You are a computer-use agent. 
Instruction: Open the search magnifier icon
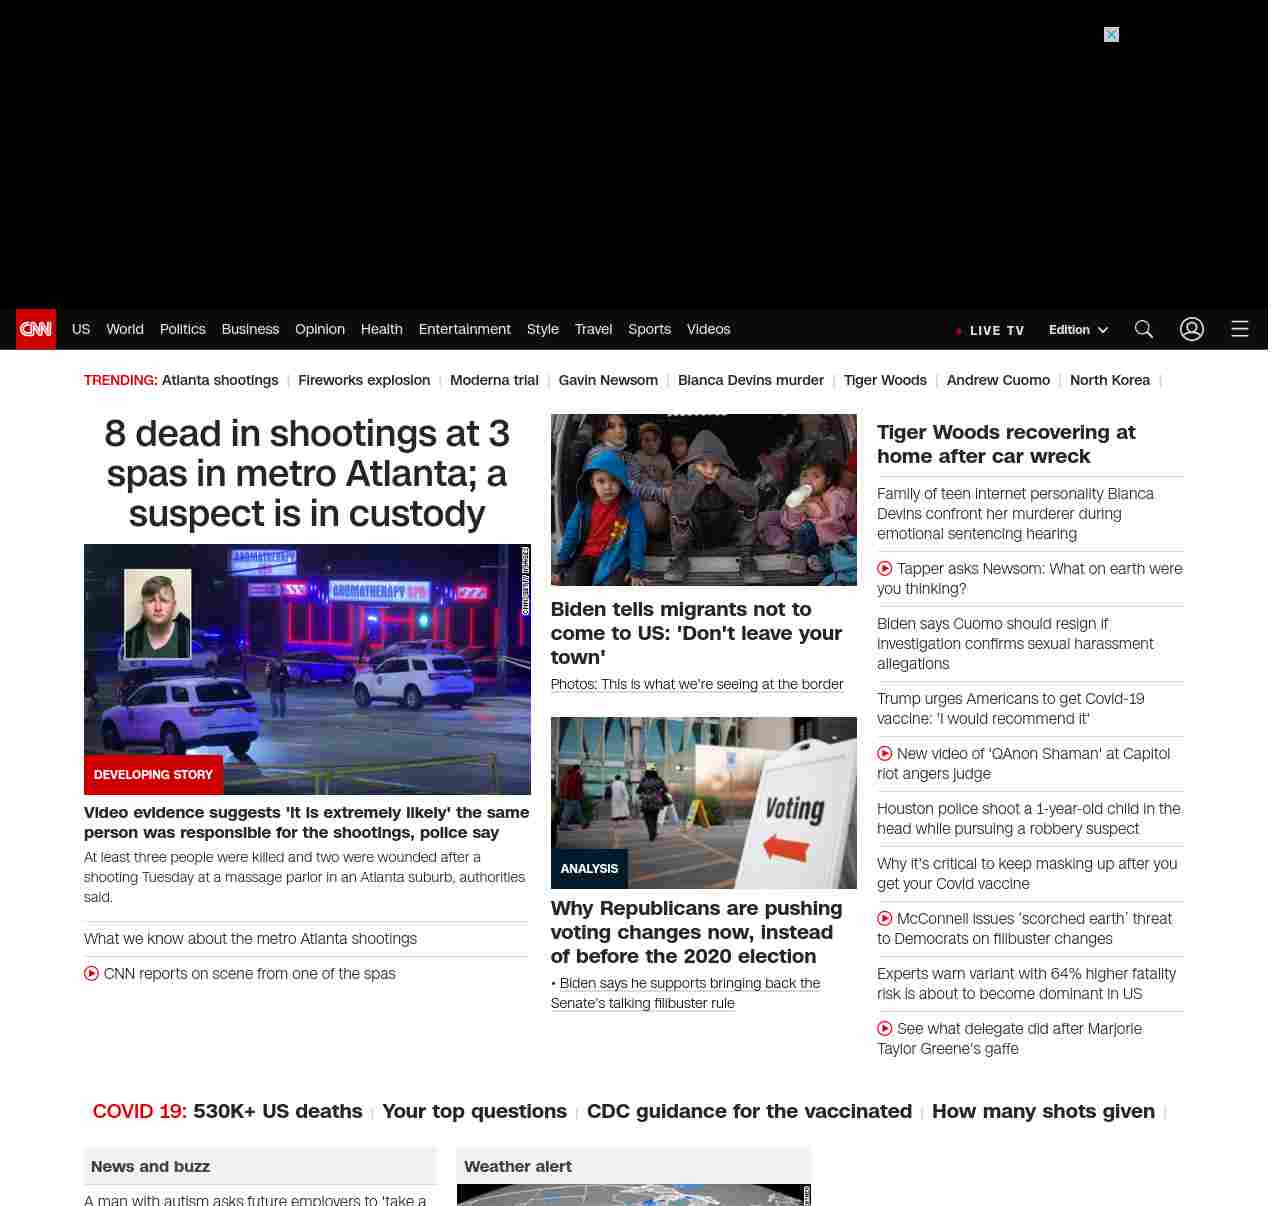tap(1144, 329)
